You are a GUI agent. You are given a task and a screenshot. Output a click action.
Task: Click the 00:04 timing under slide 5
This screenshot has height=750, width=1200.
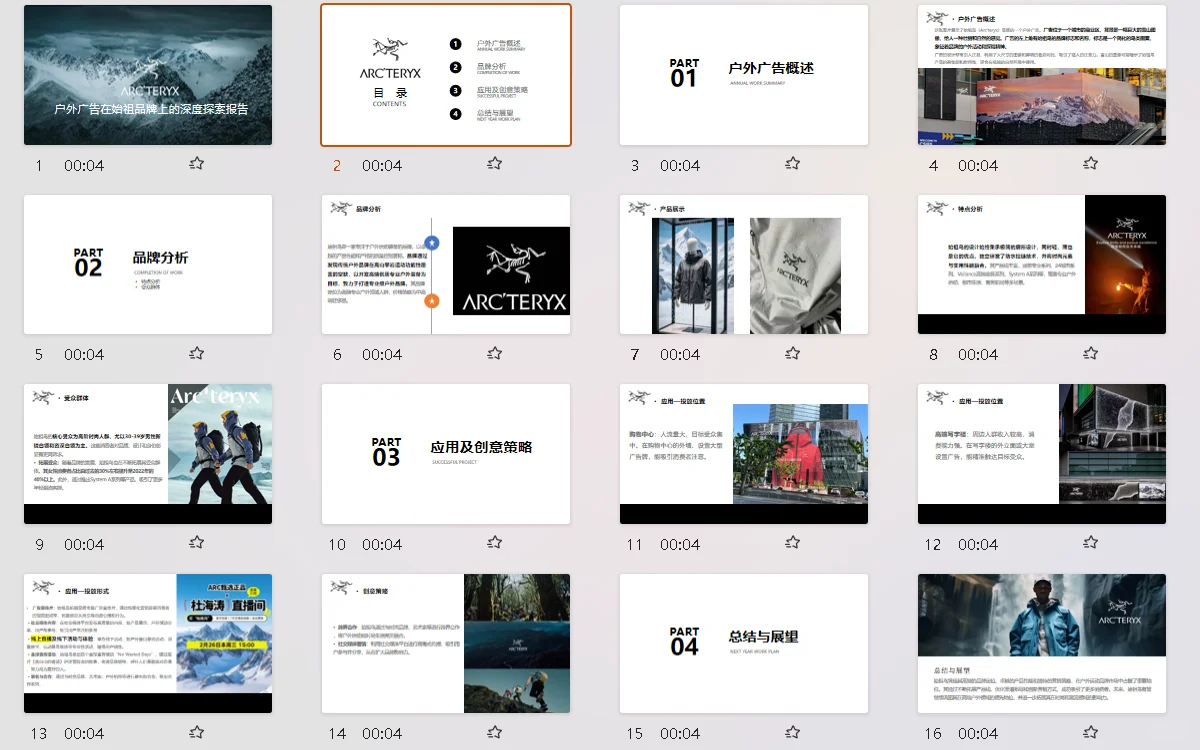tap(84, 355)
